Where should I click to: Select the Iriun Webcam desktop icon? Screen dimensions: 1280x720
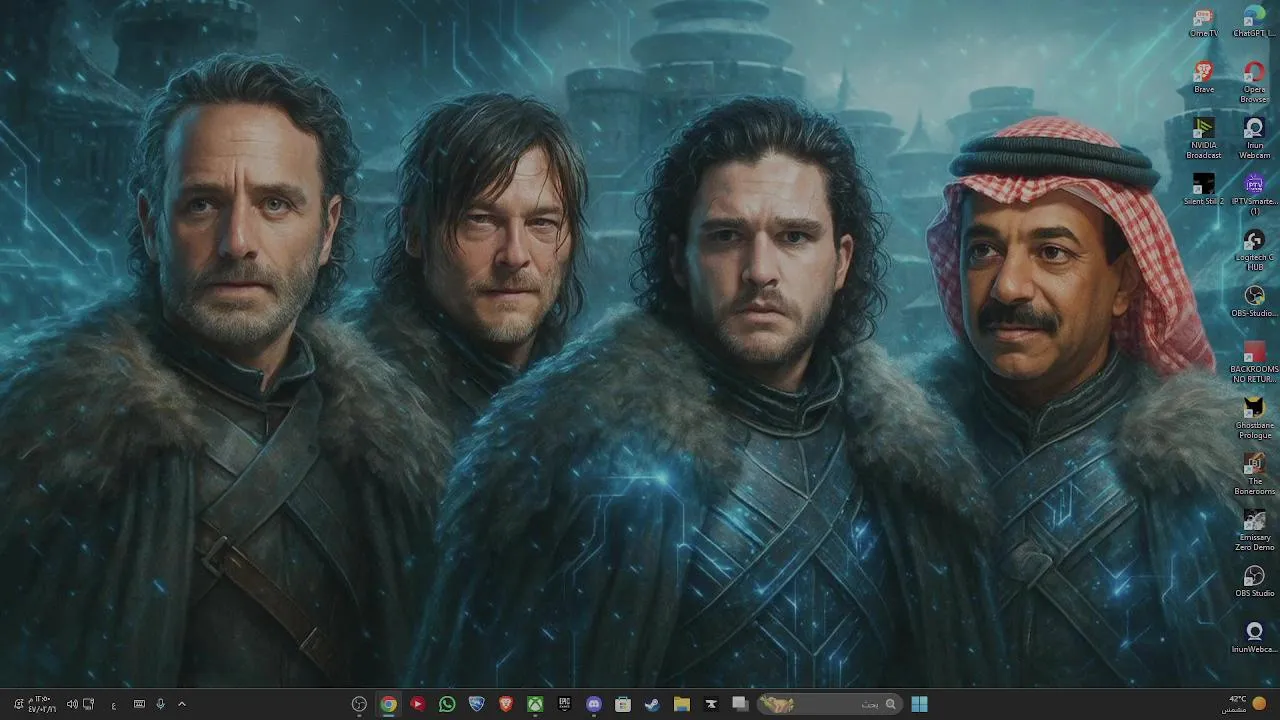1254,138
